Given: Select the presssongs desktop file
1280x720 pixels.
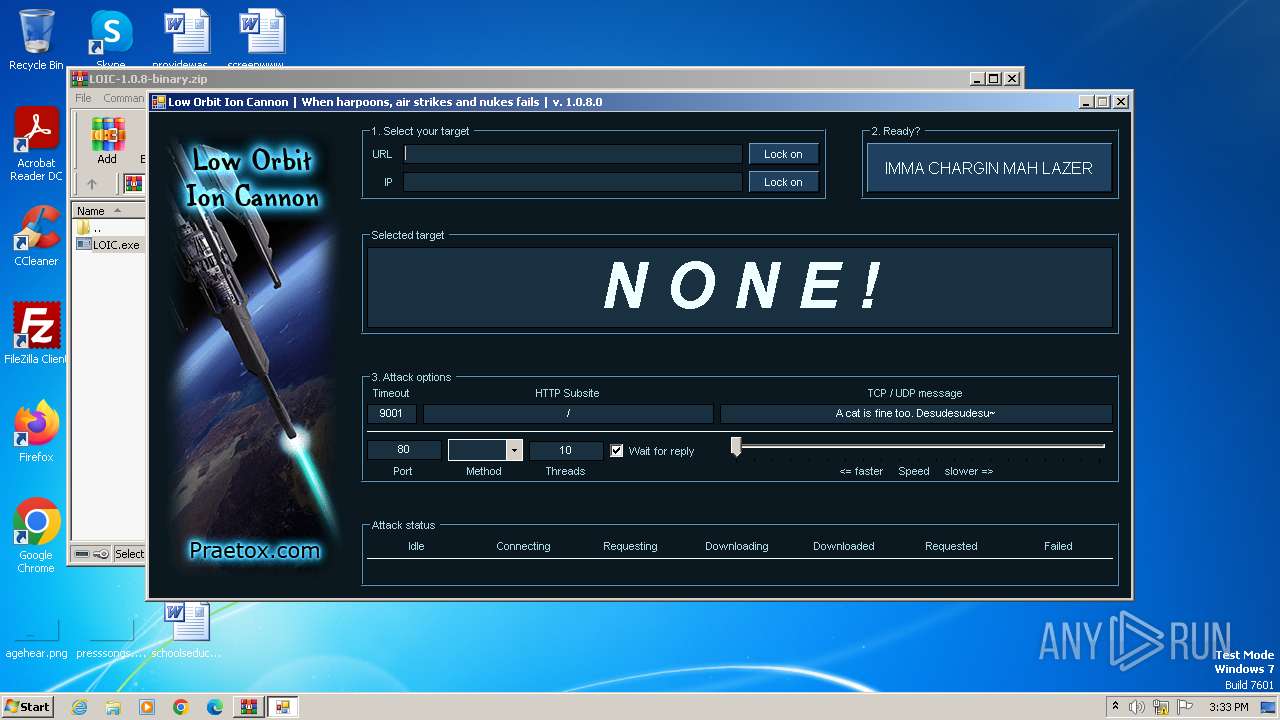Looking at the screenshot, I should click(x=111, y=640).
